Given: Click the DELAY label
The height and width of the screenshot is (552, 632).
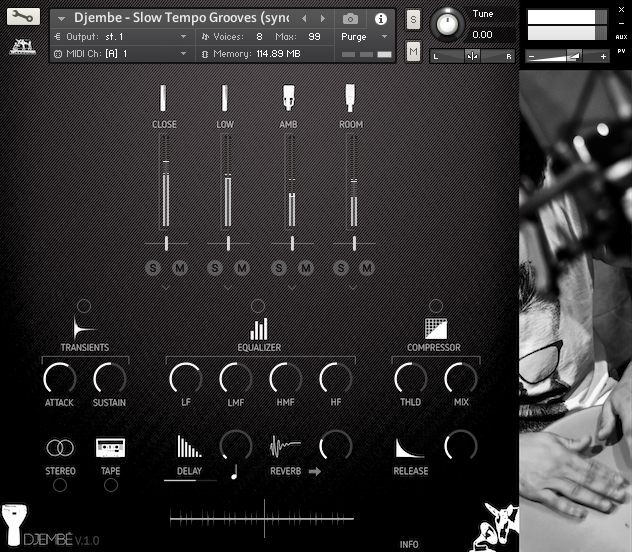Looking at the screenshot, I should [189, 471].
